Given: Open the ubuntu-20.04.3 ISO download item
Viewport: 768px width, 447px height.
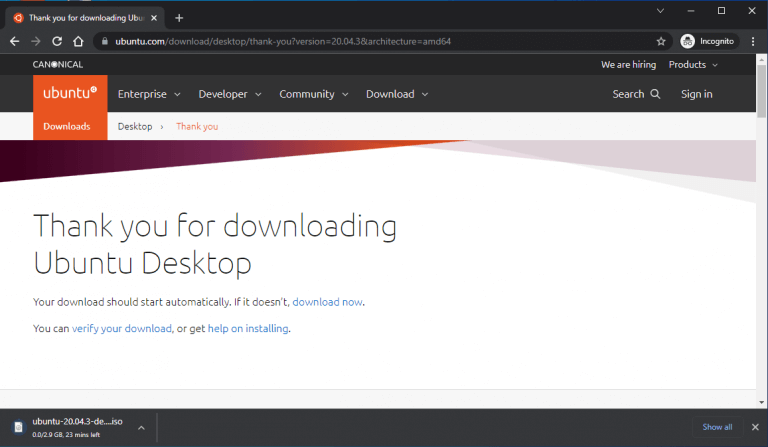Looking at the screenshot, I should [x=77, y=427].
